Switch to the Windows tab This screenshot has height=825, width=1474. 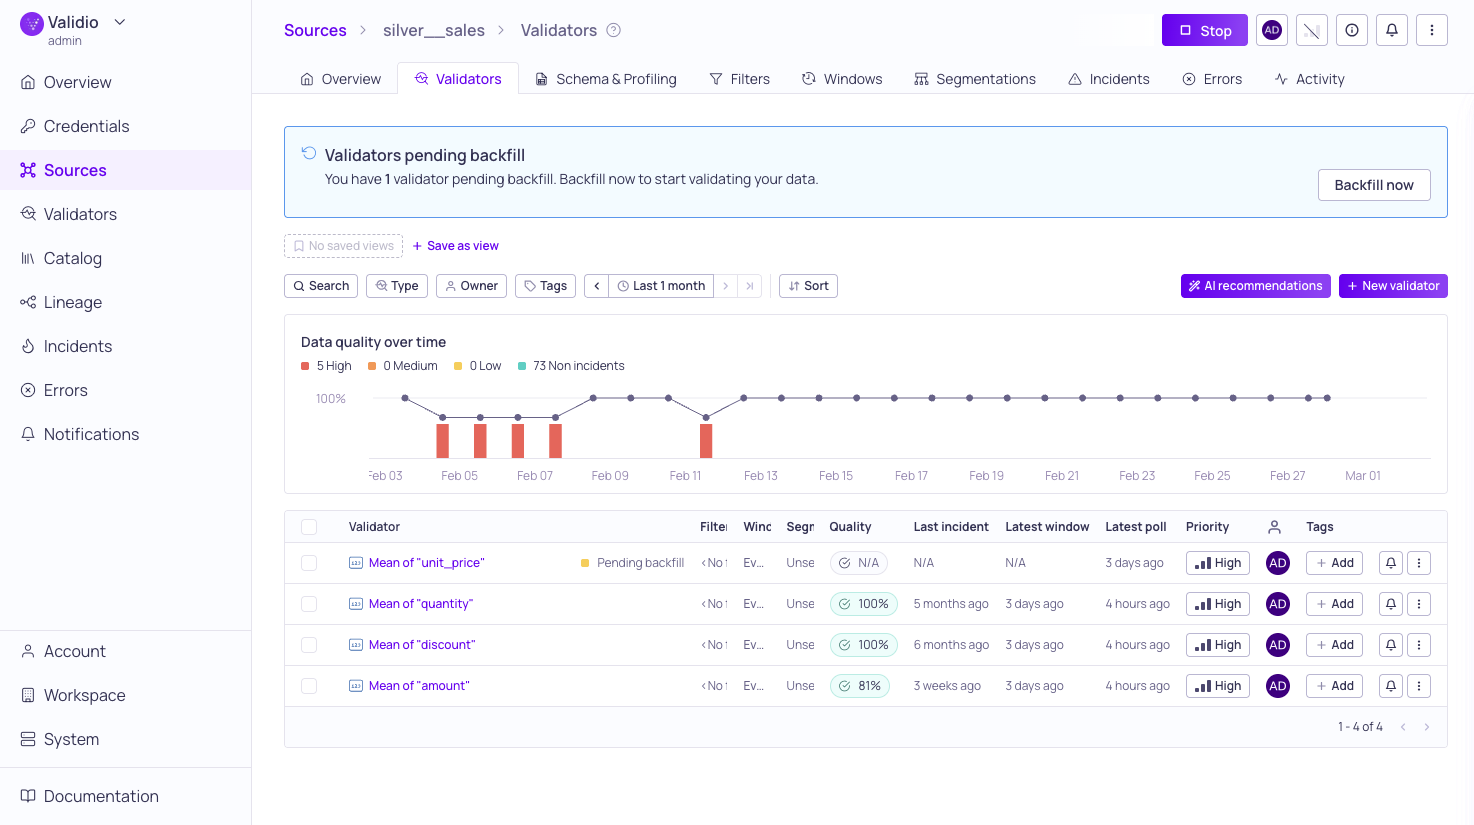tap(842, 79)
